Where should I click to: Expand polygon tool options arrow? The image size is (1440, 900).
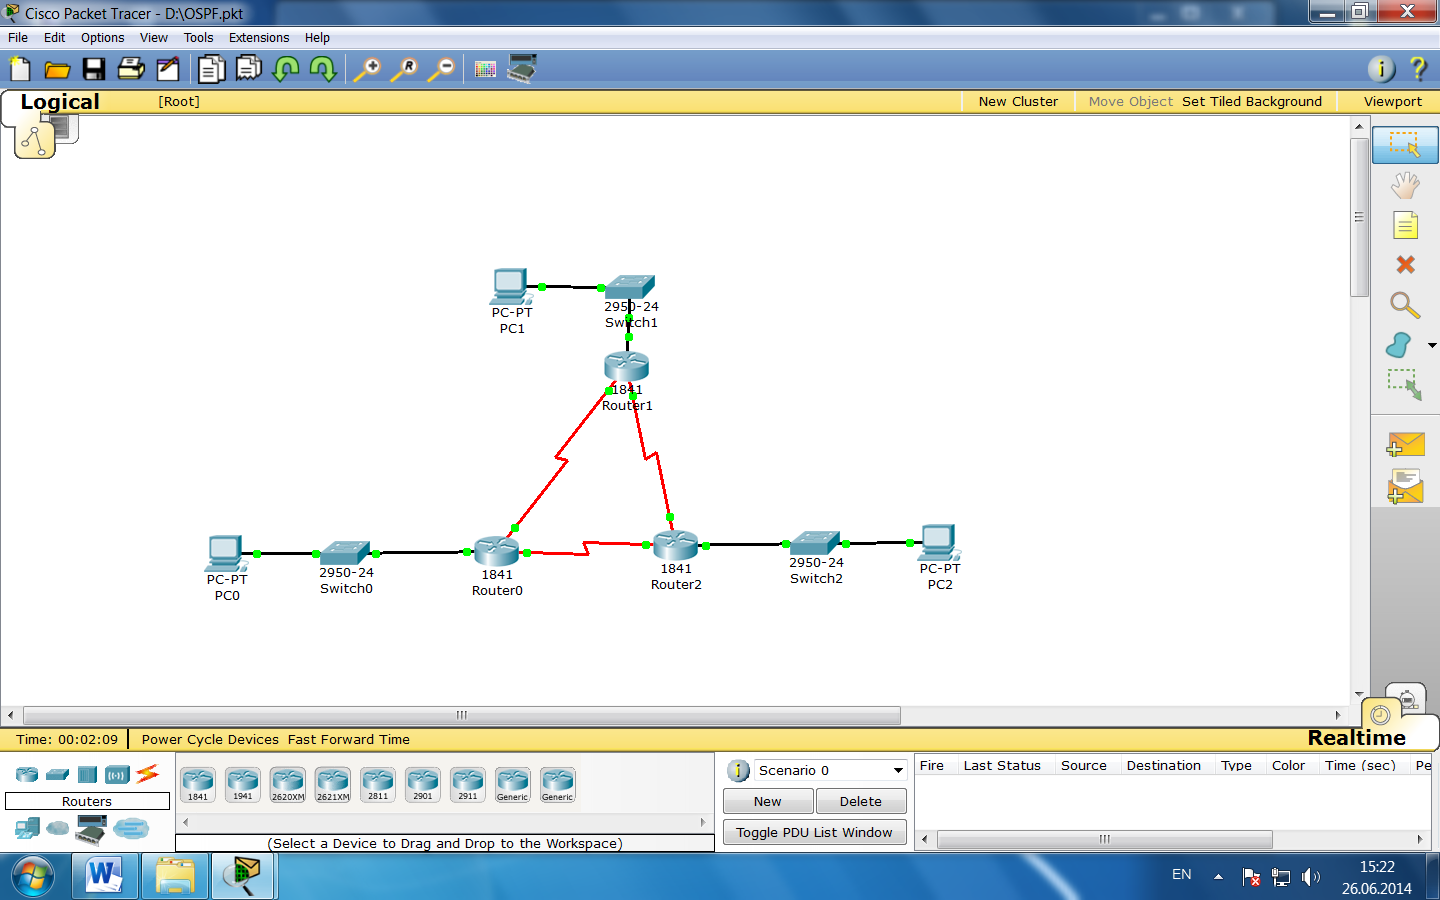tap(1432, 345)
